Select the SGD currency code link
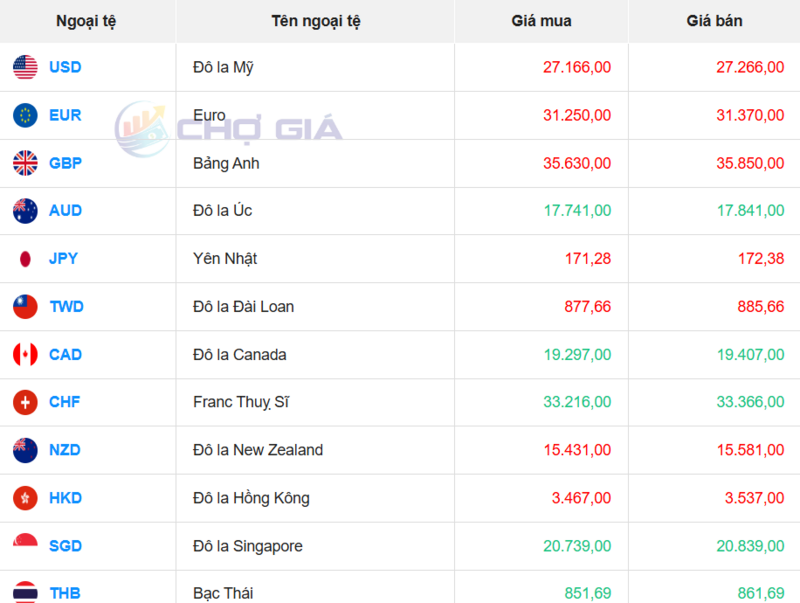Screen dimensions: 800x603 click(x=65, y=546)
